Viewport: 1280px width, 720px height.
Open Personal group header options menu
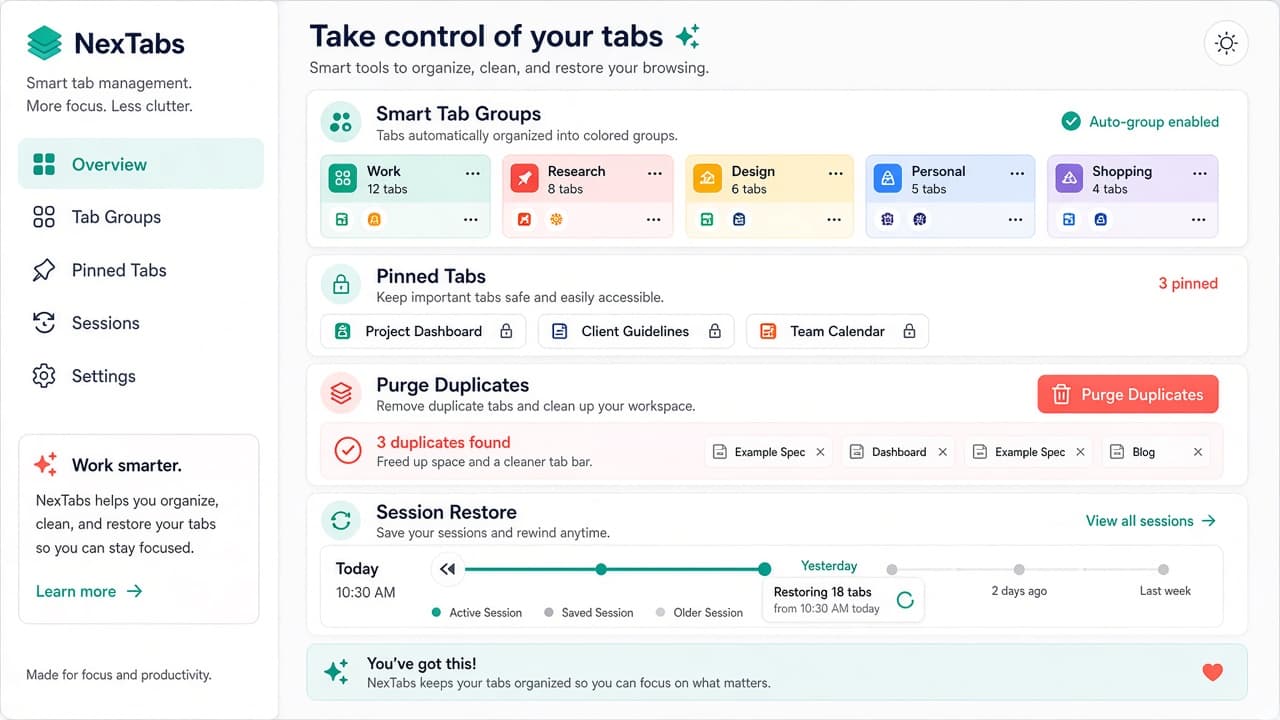[1017, 173]
